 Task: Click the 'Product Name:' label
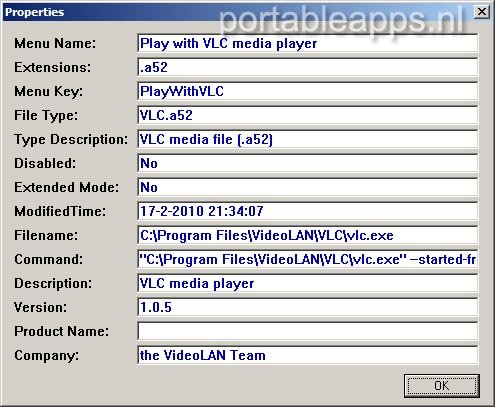pos(61,331)
